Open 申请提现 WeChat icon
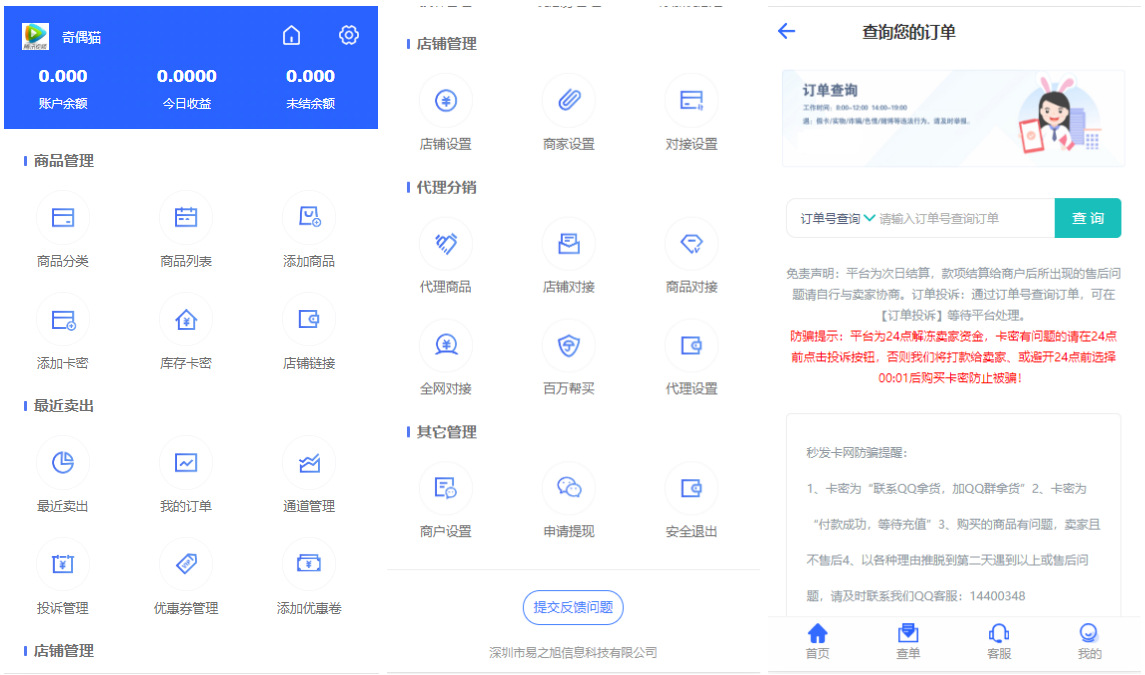This screenshot has height=675, width=1145. 569,487
